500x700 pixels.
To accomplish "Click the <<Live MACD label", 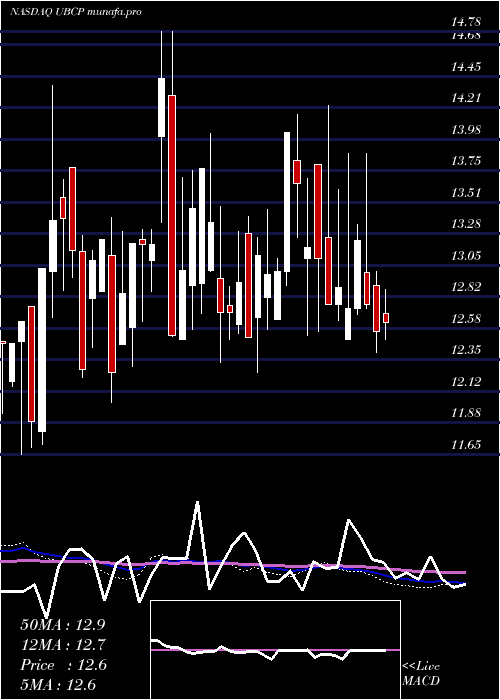I will coord(421,673).
